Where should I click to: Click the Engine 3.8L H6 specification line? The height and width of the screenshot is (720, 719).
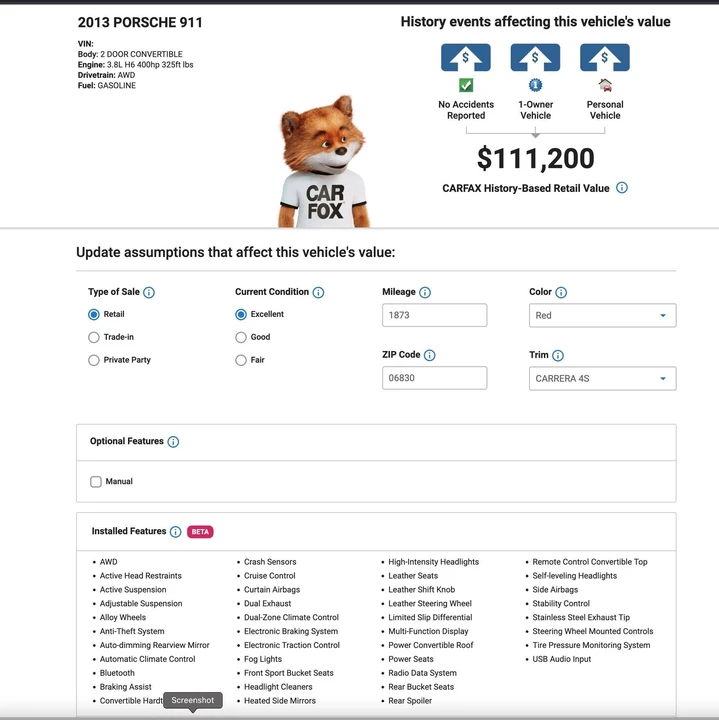point(135,65)
